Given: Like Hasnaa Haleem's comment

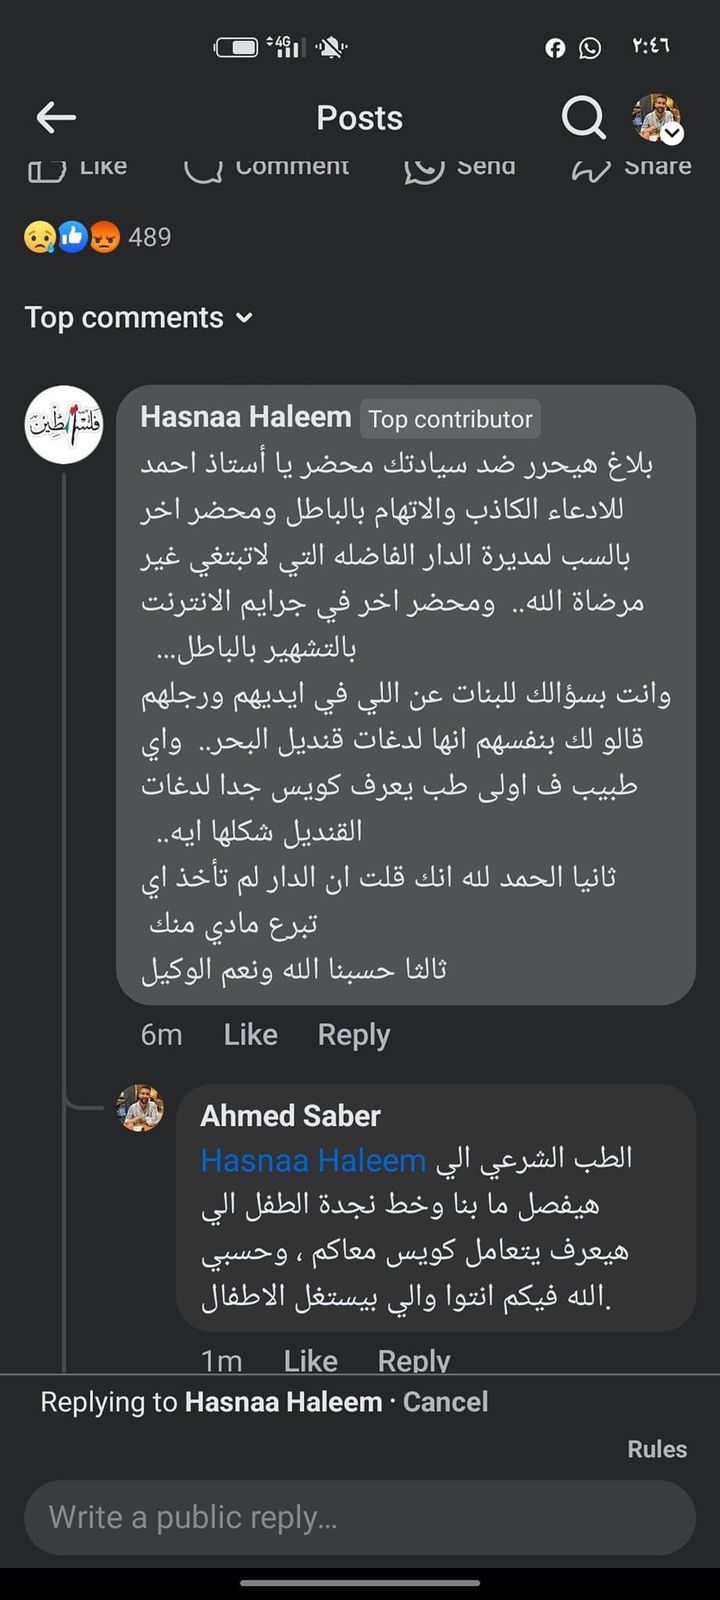Looking at the screenshot, I should 250,1035.
